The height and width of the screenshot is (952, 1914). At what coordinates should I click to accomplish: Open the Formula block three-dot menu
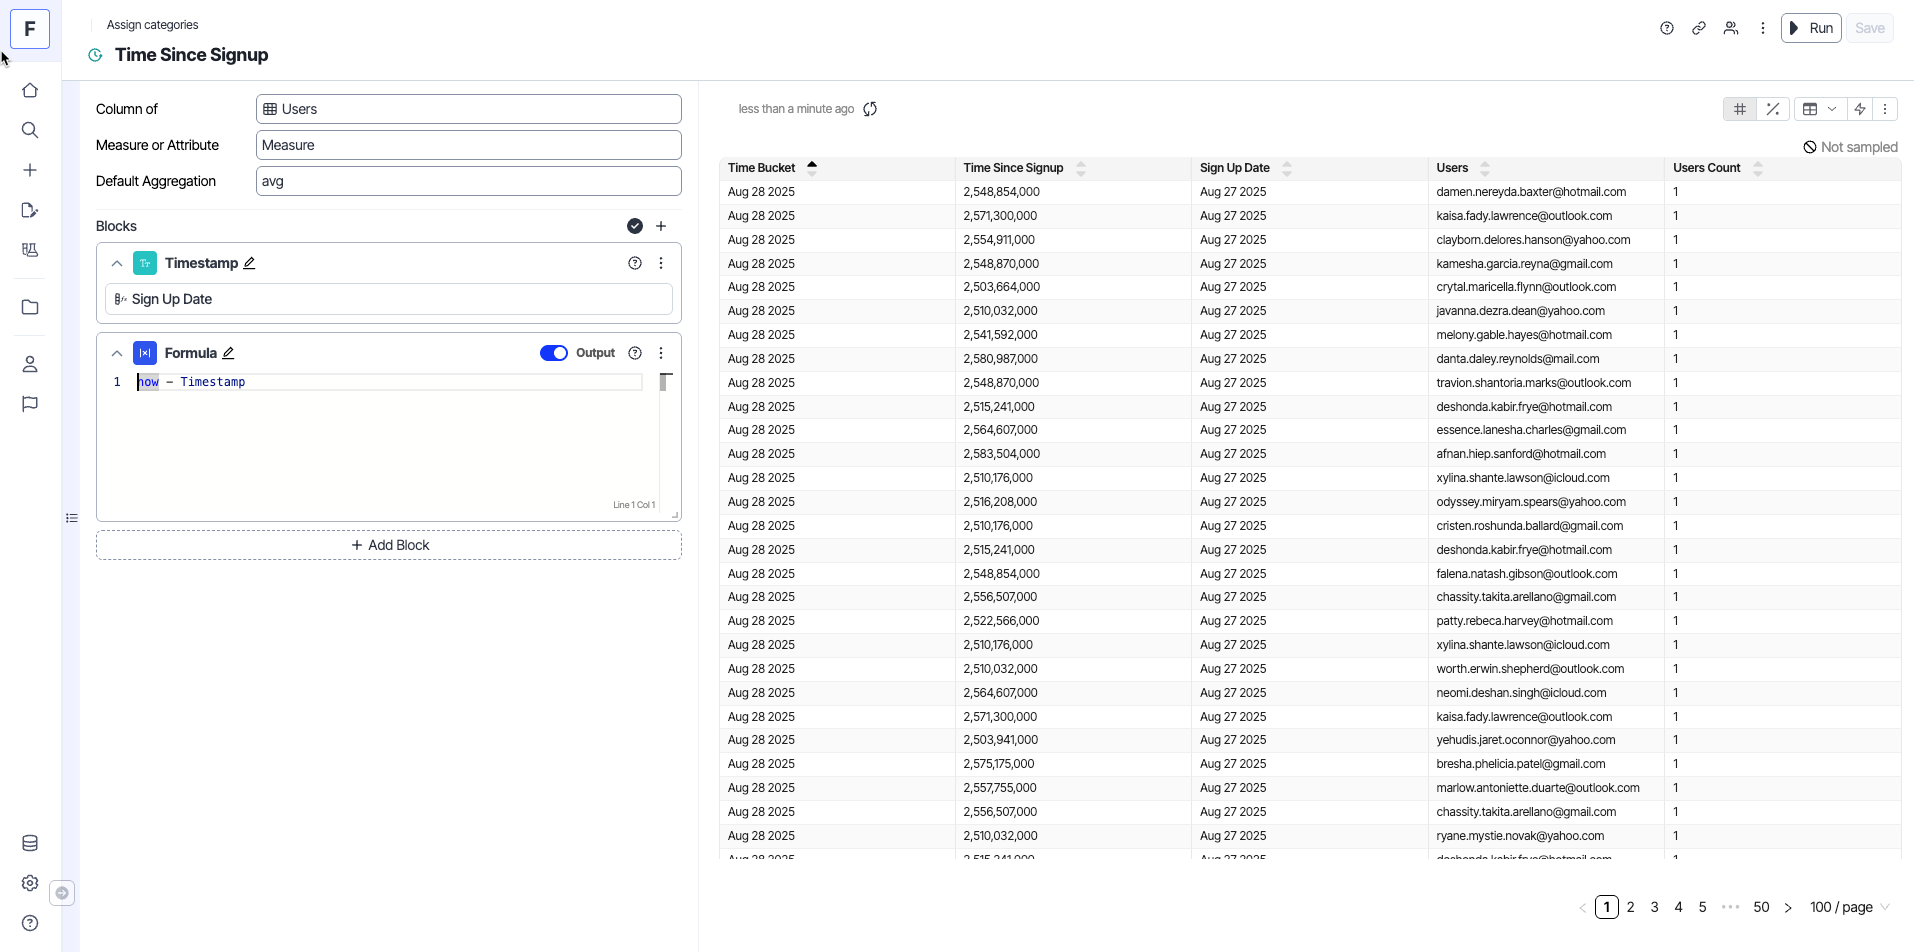point(661,353)
